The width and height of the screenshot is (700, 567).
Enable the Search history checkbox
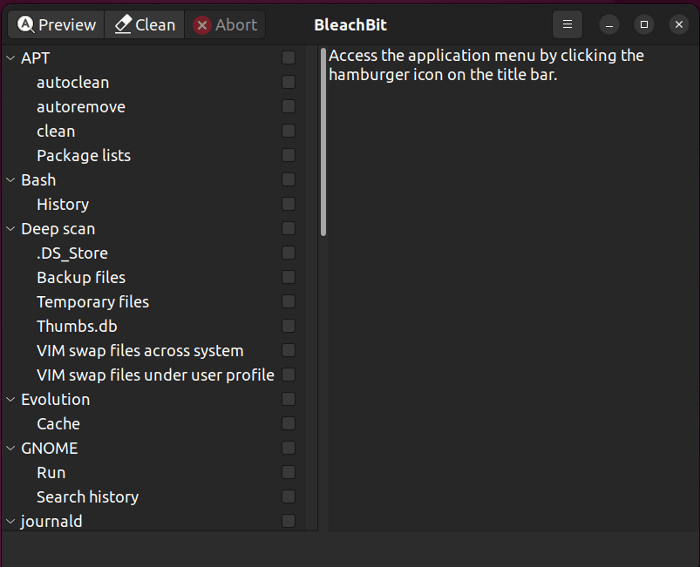[x=288, y=497]
